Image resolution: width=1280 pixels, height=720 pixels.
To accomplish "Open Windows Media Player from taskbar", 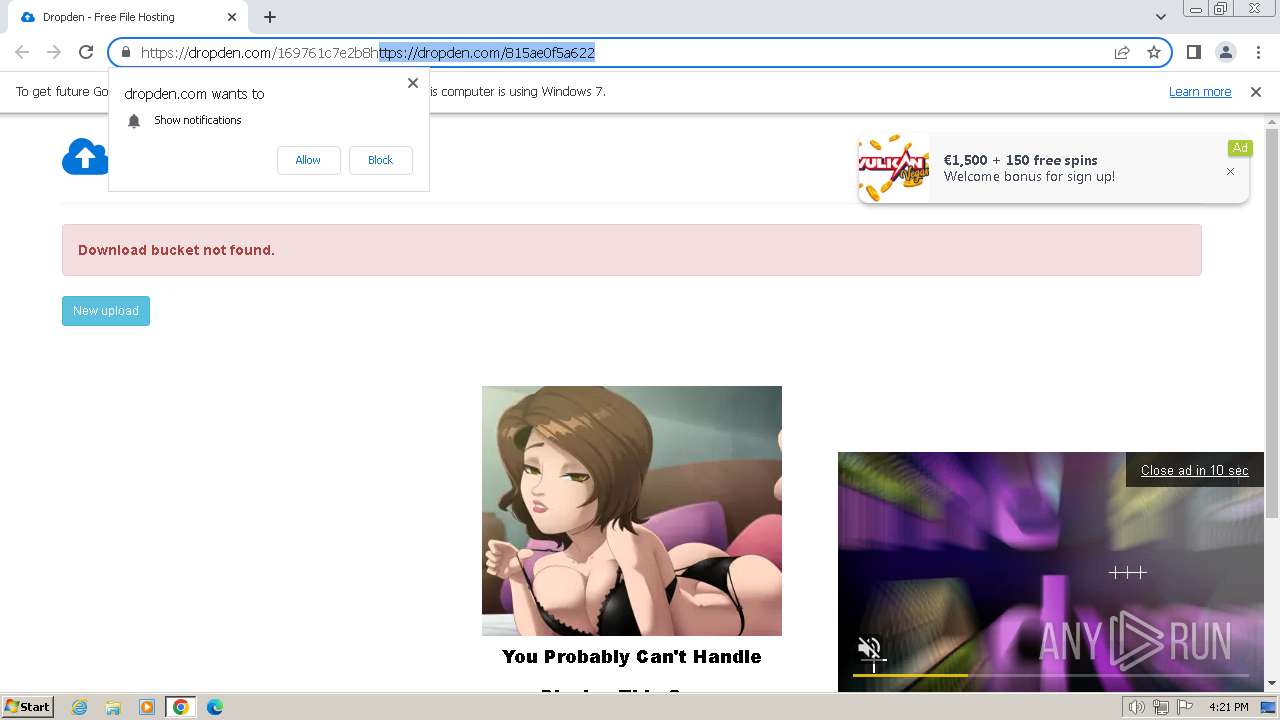I will point(147,707).
